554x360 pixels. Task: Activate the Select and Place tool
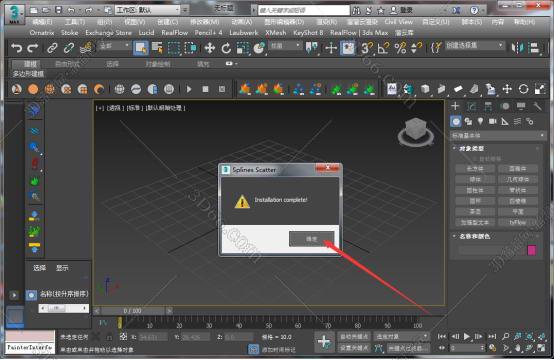[259, 48]
